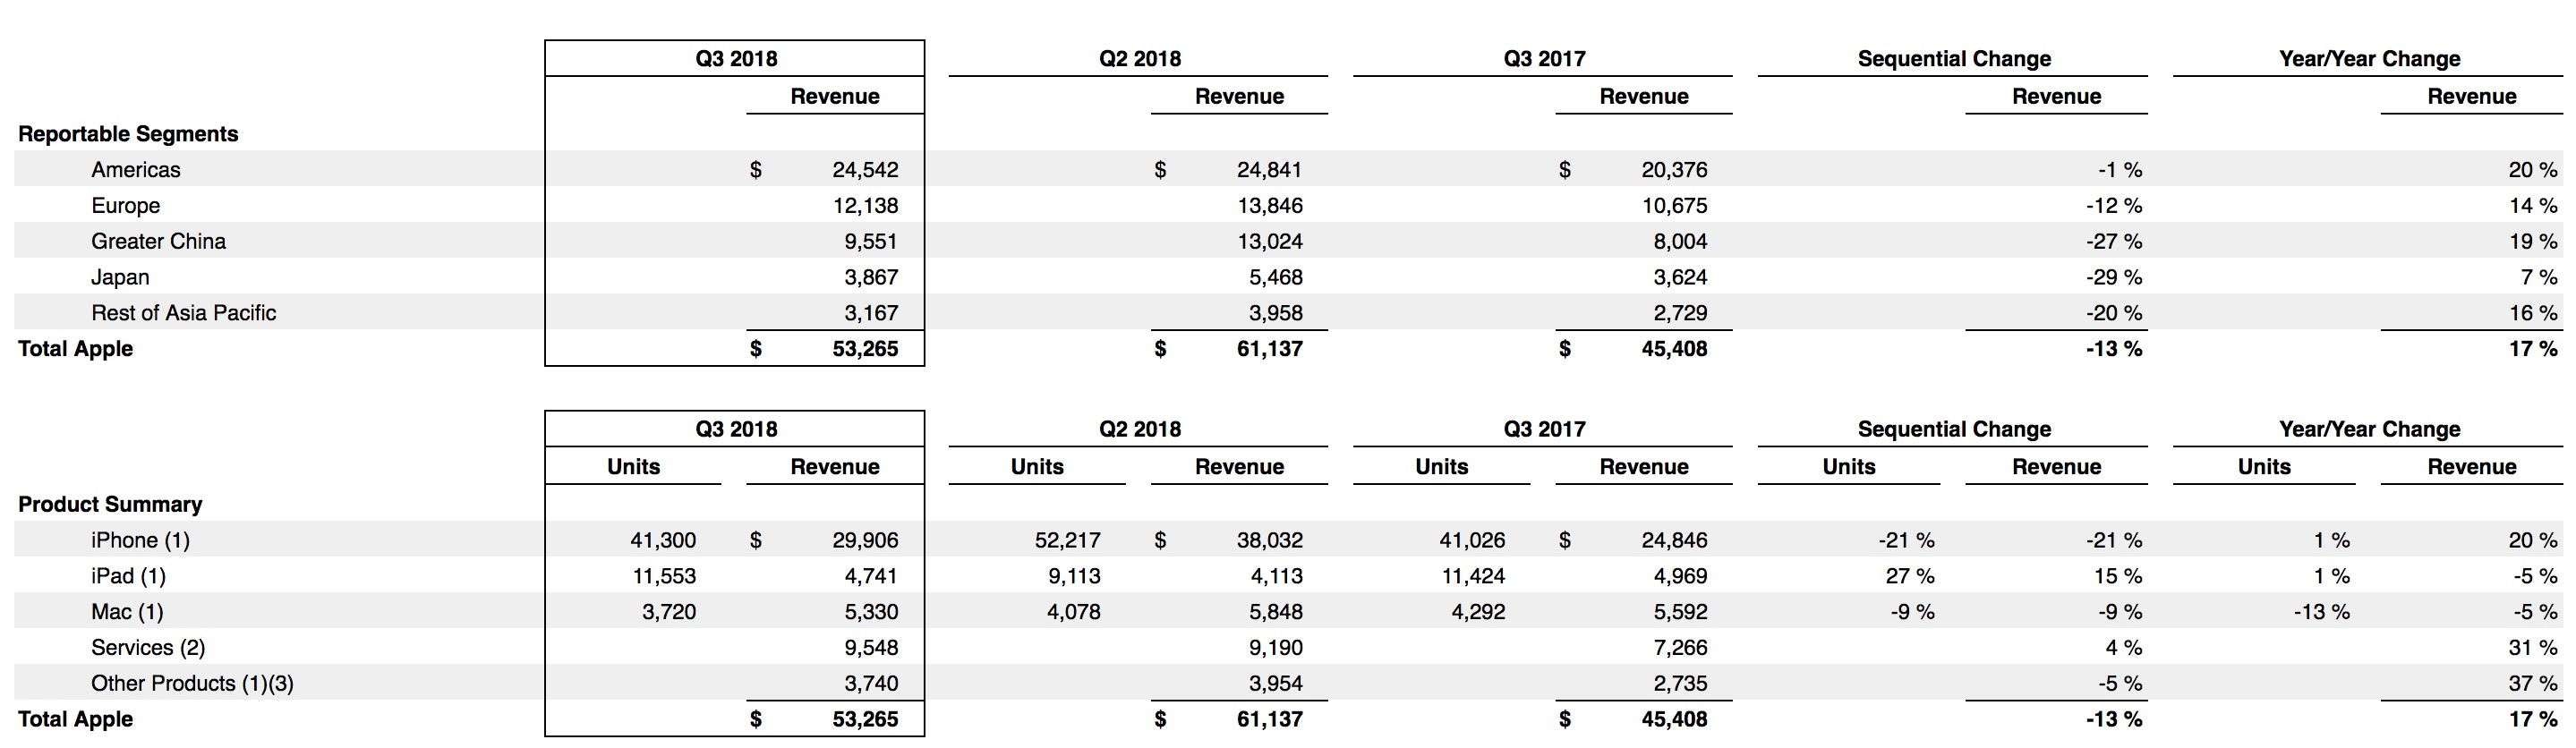Select Services Q3 2017 revenue 7,266
This screenshot has width=2576, height=748.
1680,648
